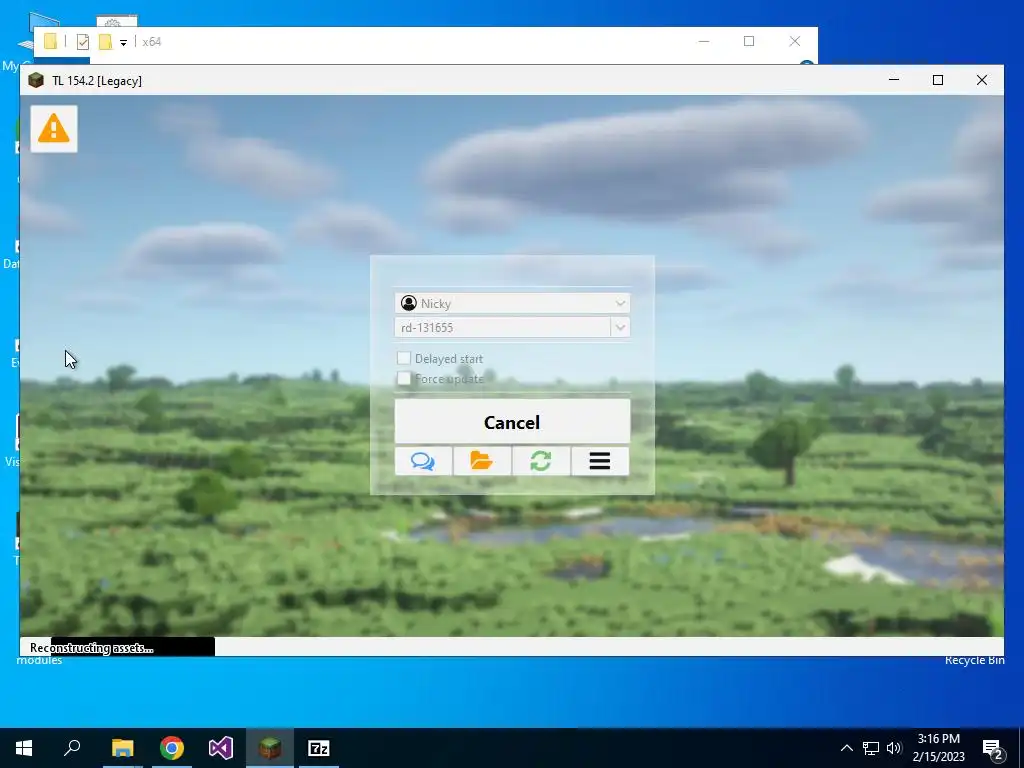
Task: Open File Explorer from the taskbar
Action: [122, 748]
